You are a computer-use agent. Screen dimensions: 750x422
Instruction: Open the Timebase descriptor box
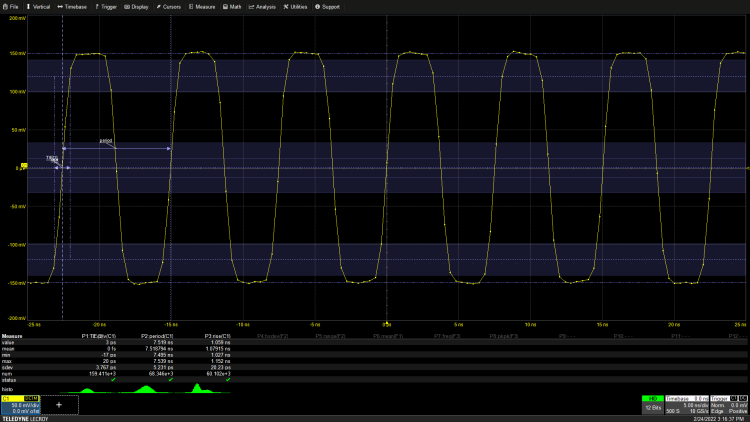coord(686,404)
